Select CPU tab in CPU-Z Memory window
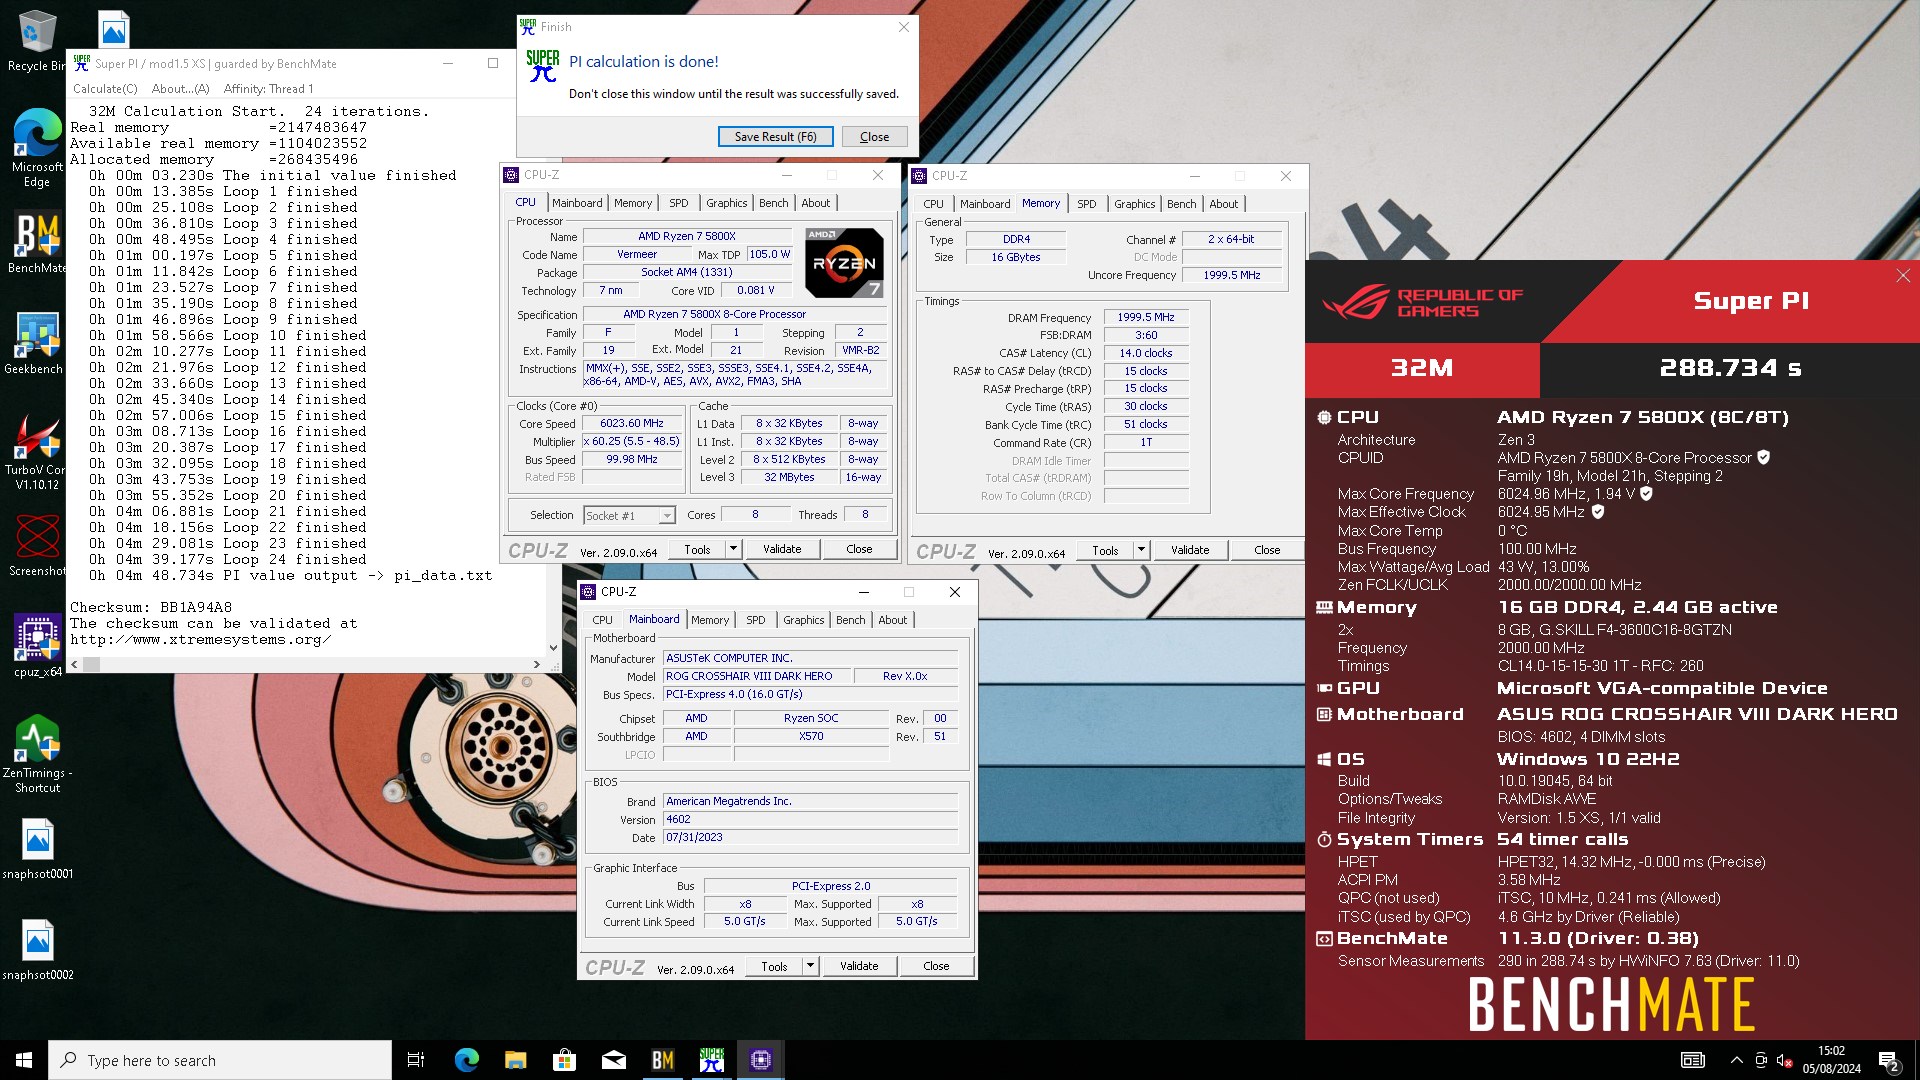The image size is (1920, 1080). pyautogui.click(x=933, y=204)
